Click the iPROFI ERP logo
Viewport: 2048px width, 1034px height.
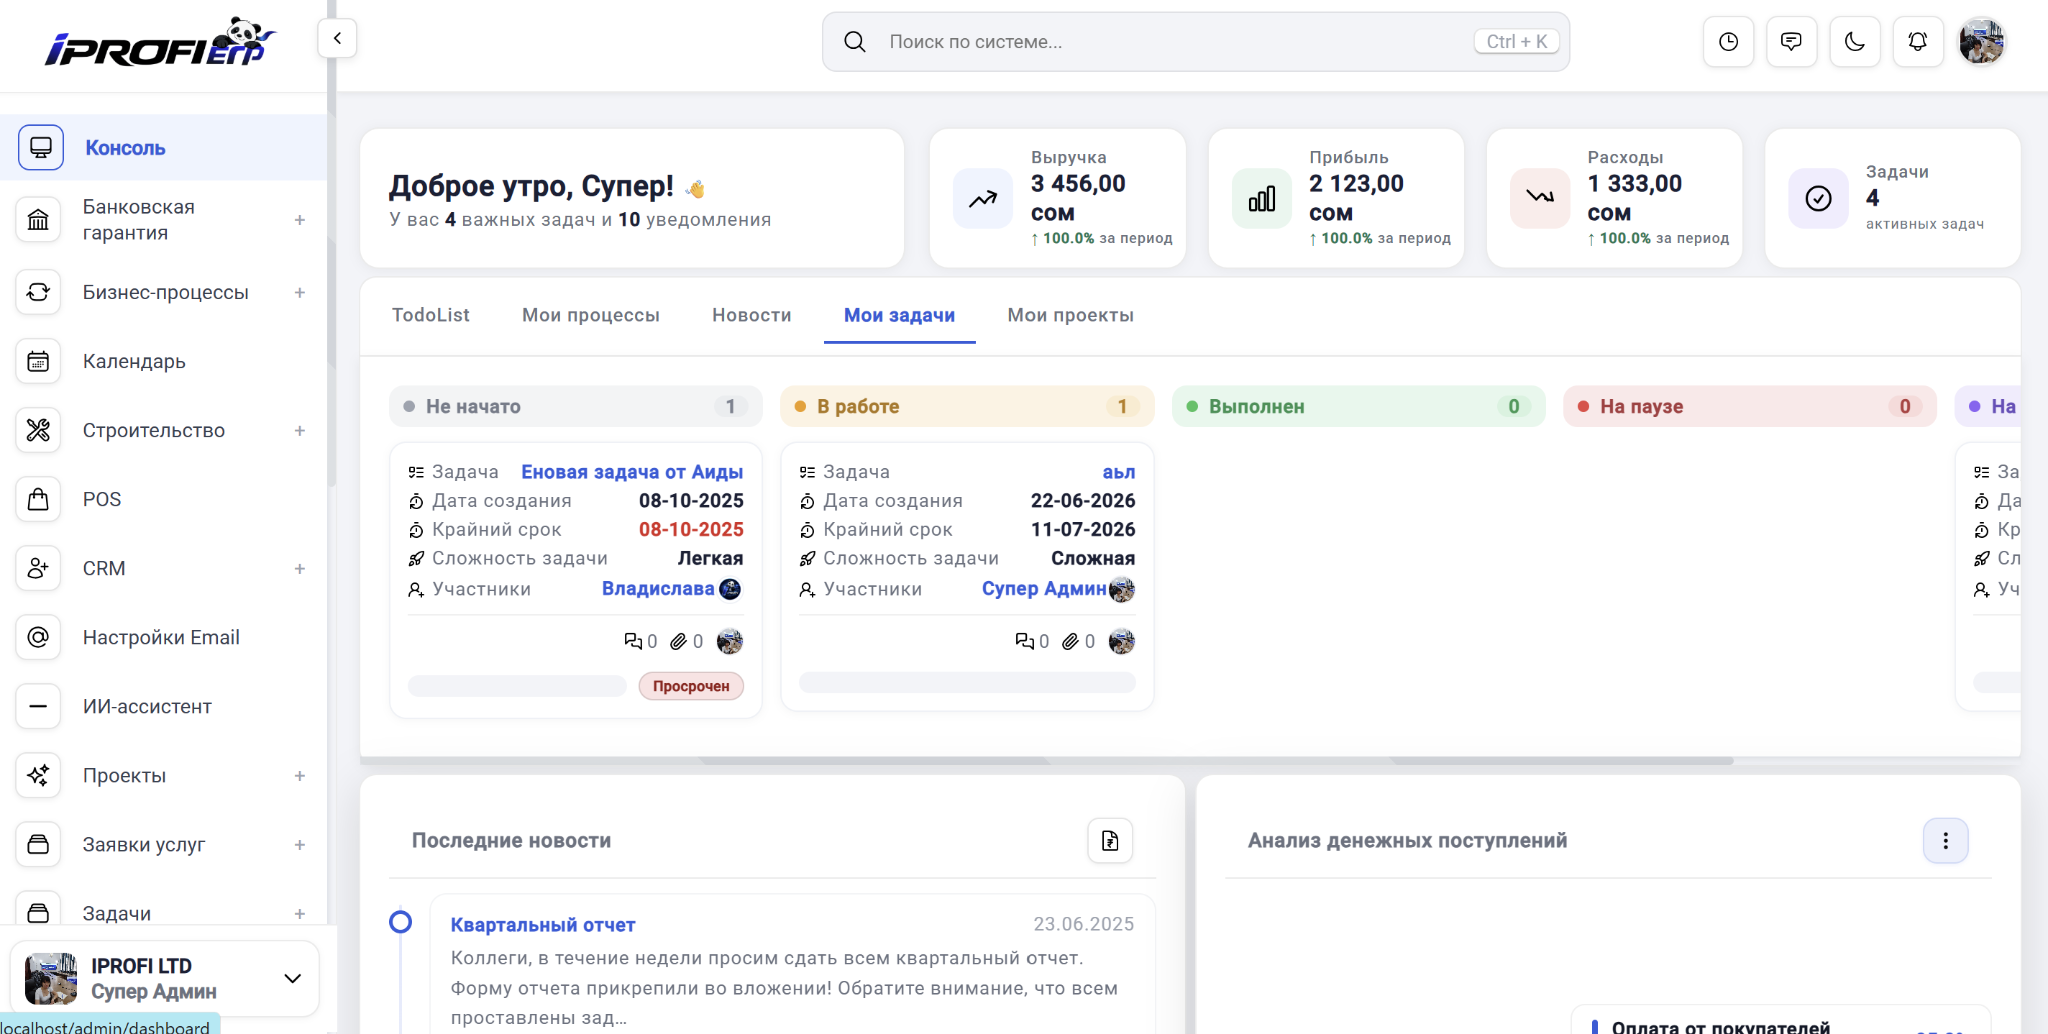click(160, 42)
